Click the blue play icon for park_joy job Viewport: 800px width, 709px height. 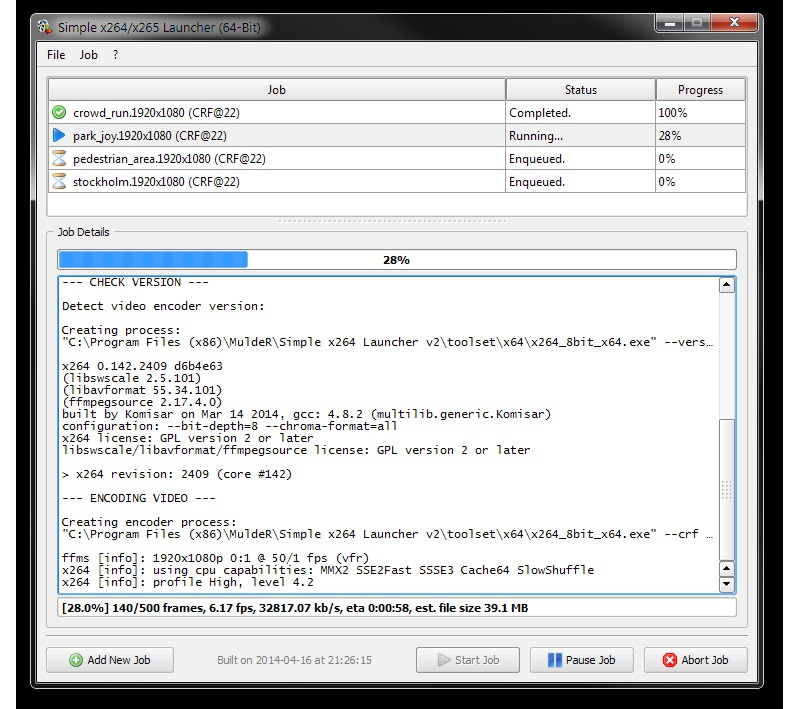coord(59,135)
